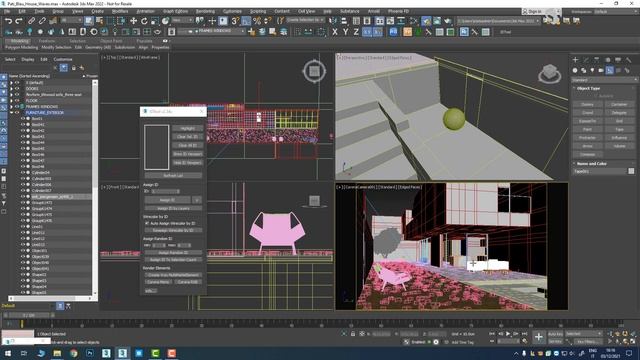Click the Assign ID to Layers button
The height and width of the screenshot is (360, 640).
point(173,209)
